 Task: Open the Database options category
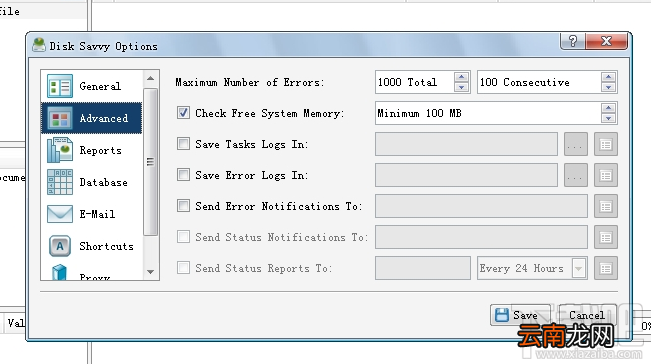[91, 182]
